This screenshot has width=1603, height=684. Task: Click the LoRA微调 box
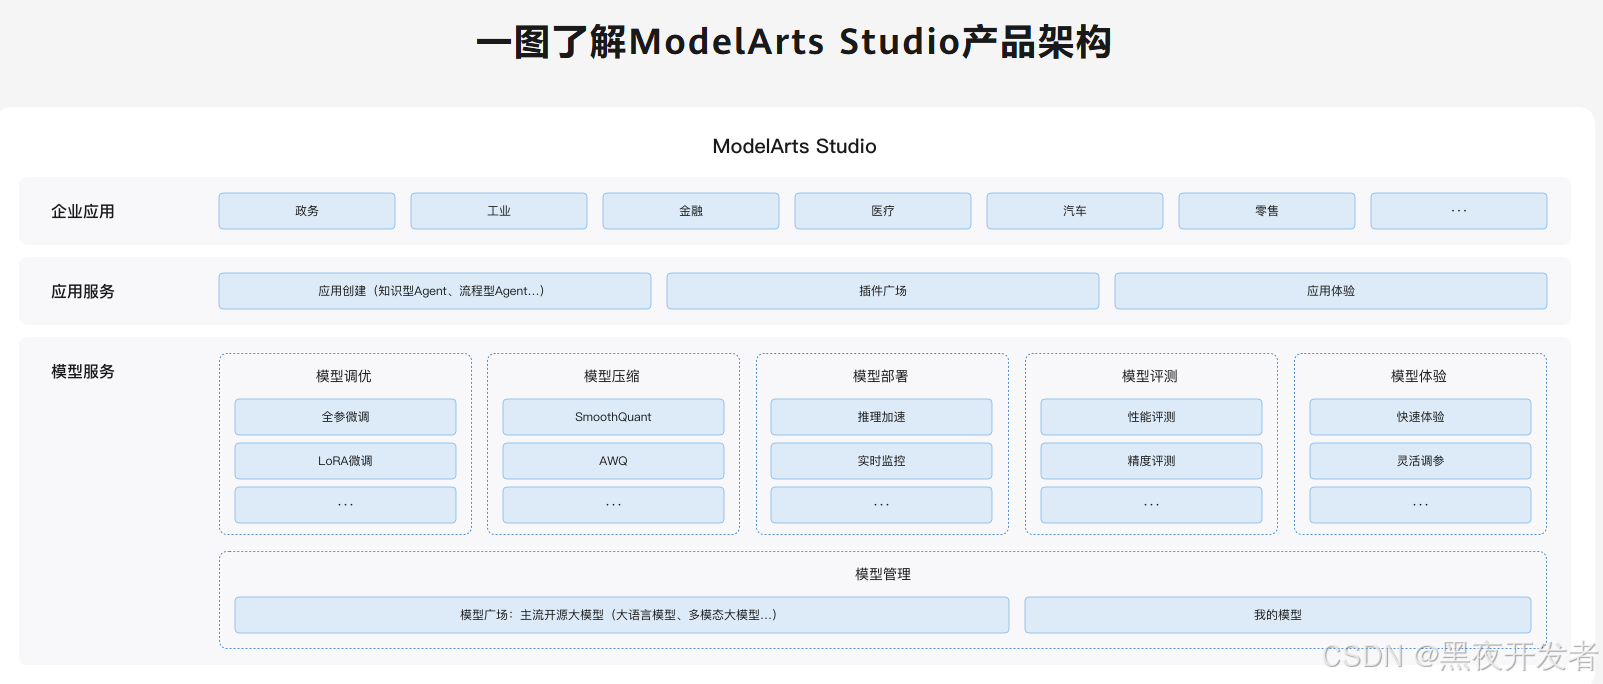[345, 461]
